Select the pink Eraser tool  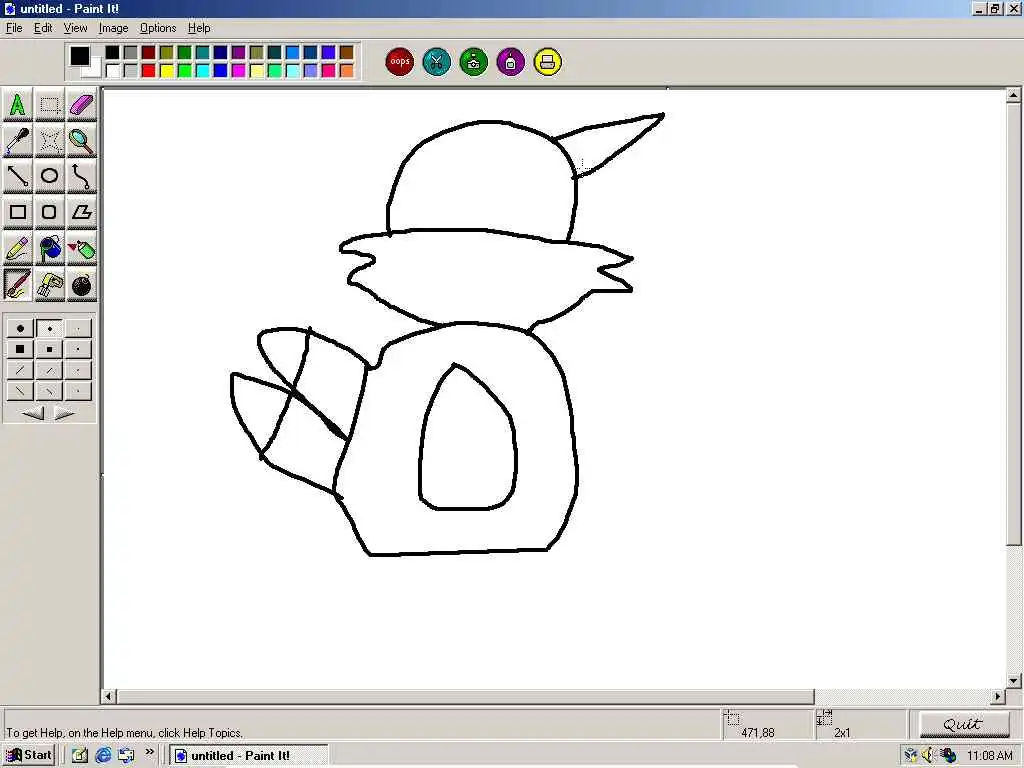[x=82, y=104]
